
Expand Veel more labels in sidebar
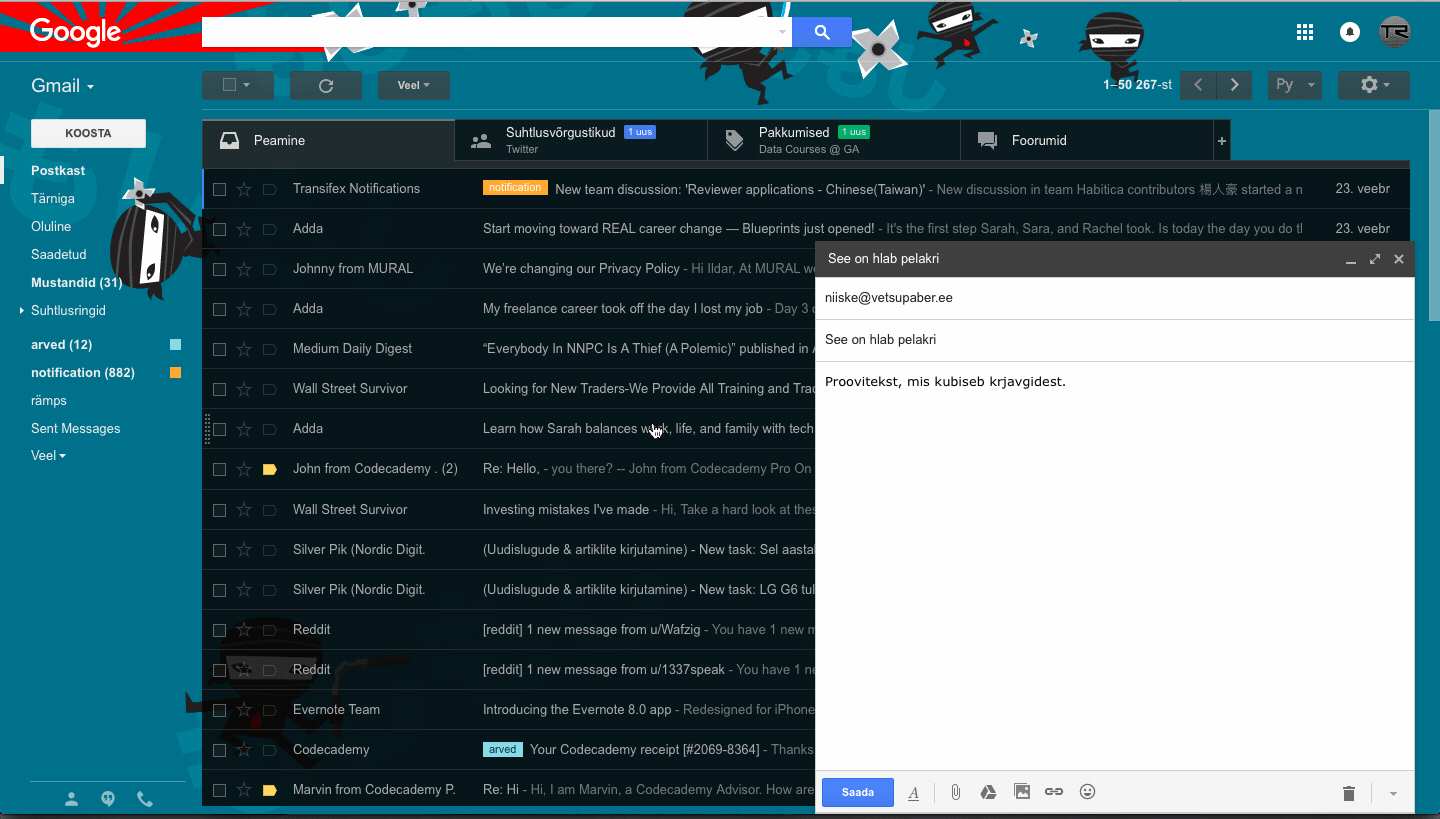[x=48, y=456]
